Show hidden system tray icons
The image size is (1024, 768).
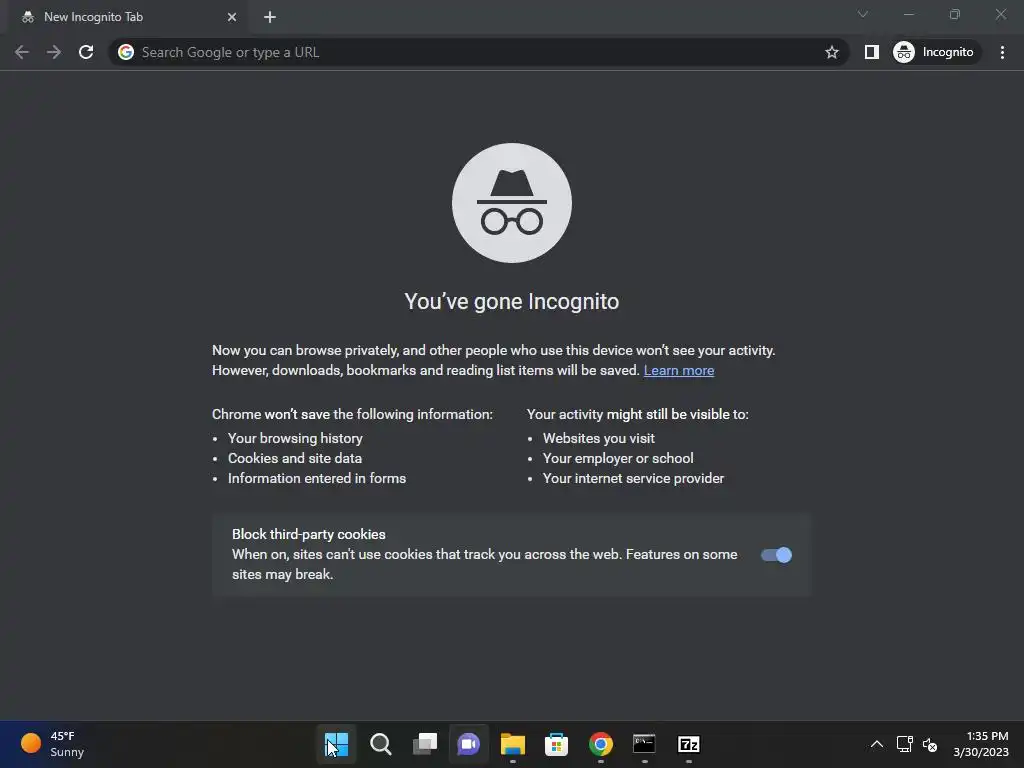877,744
